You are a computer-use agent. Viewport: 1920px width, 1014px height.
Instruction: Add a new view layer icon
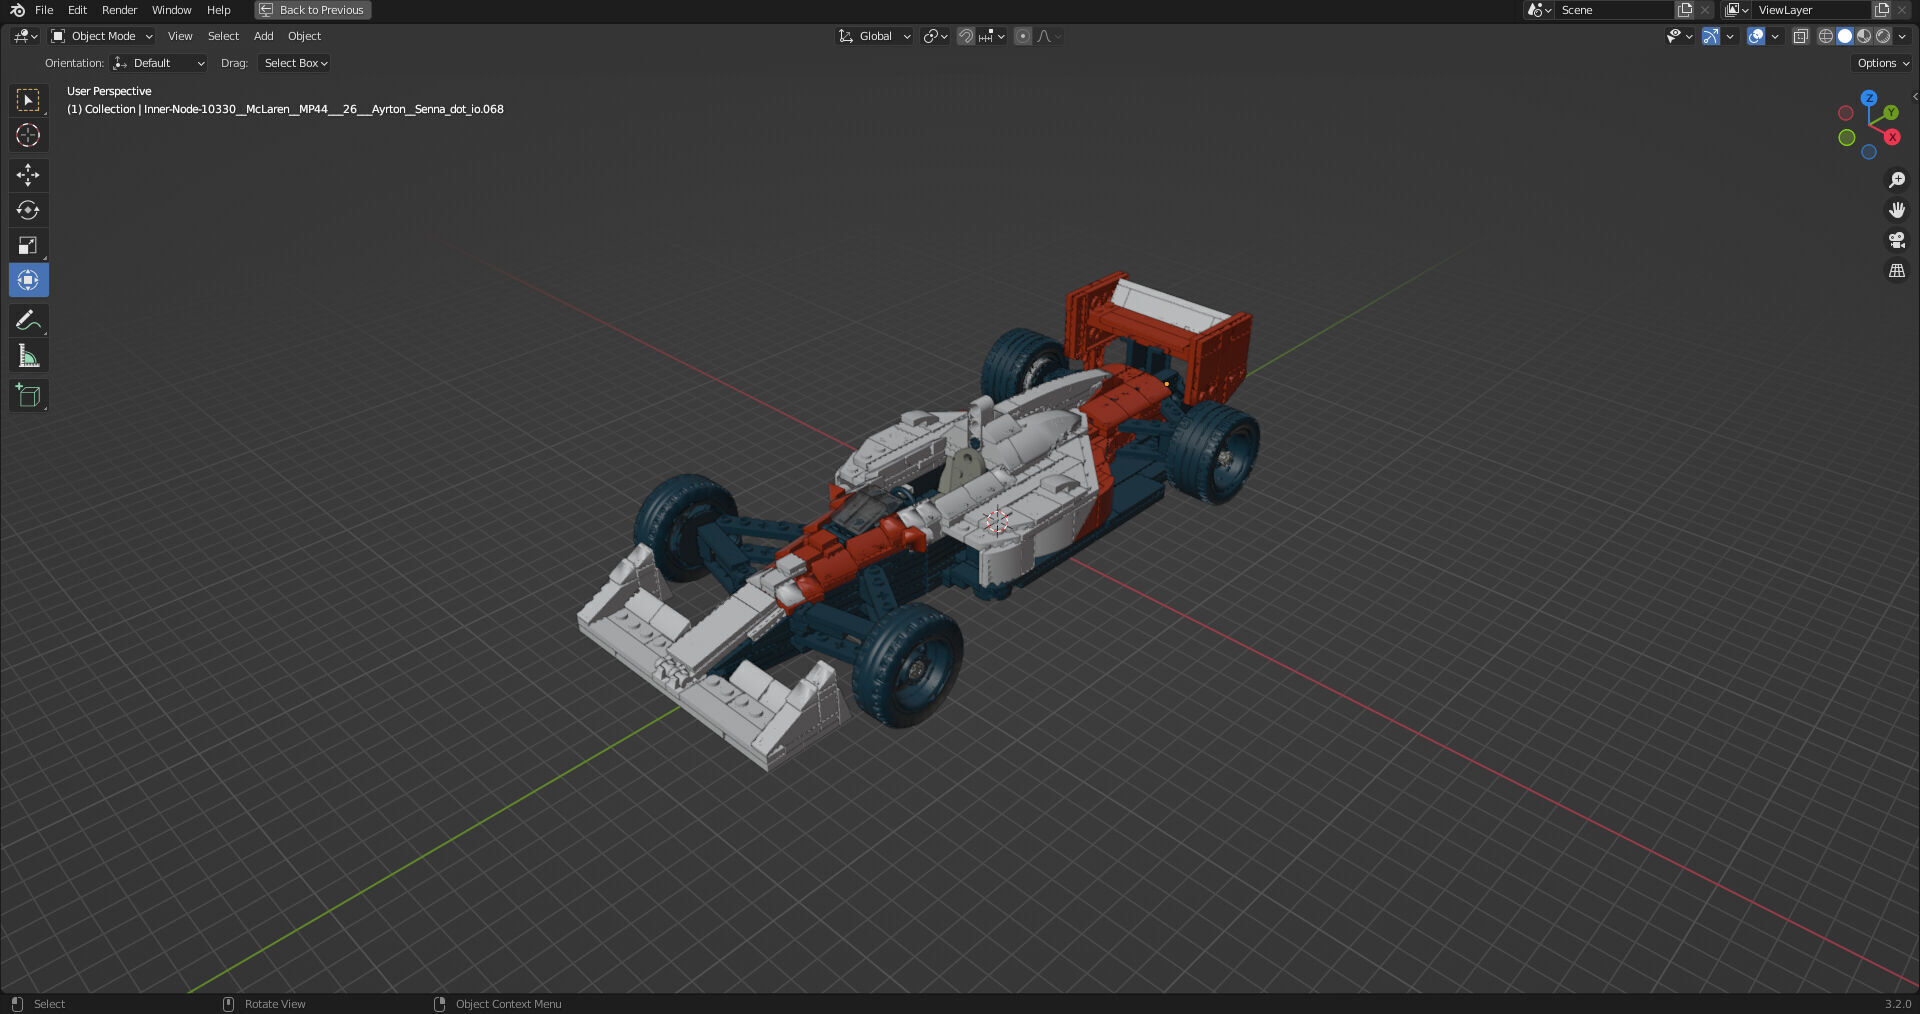coord(1882,10)
